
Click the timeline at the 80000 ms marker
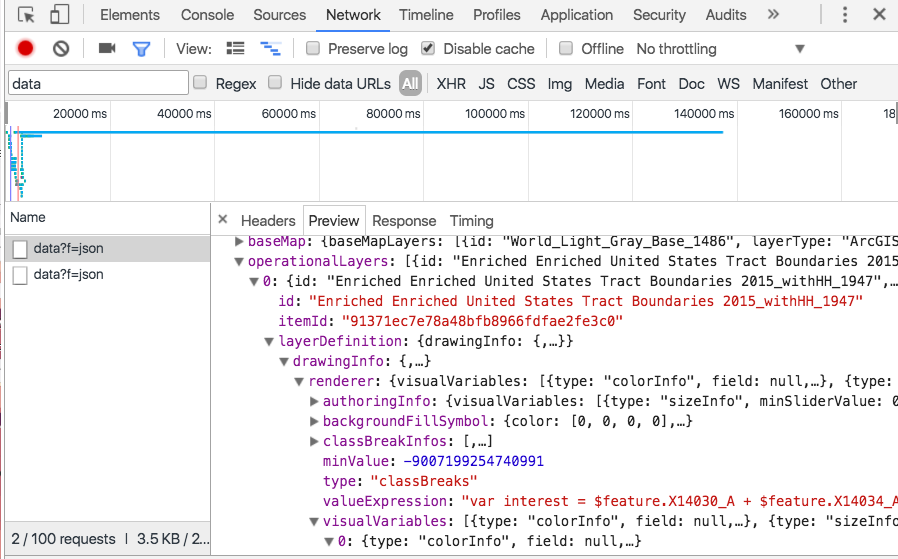(x=391, y=114)
